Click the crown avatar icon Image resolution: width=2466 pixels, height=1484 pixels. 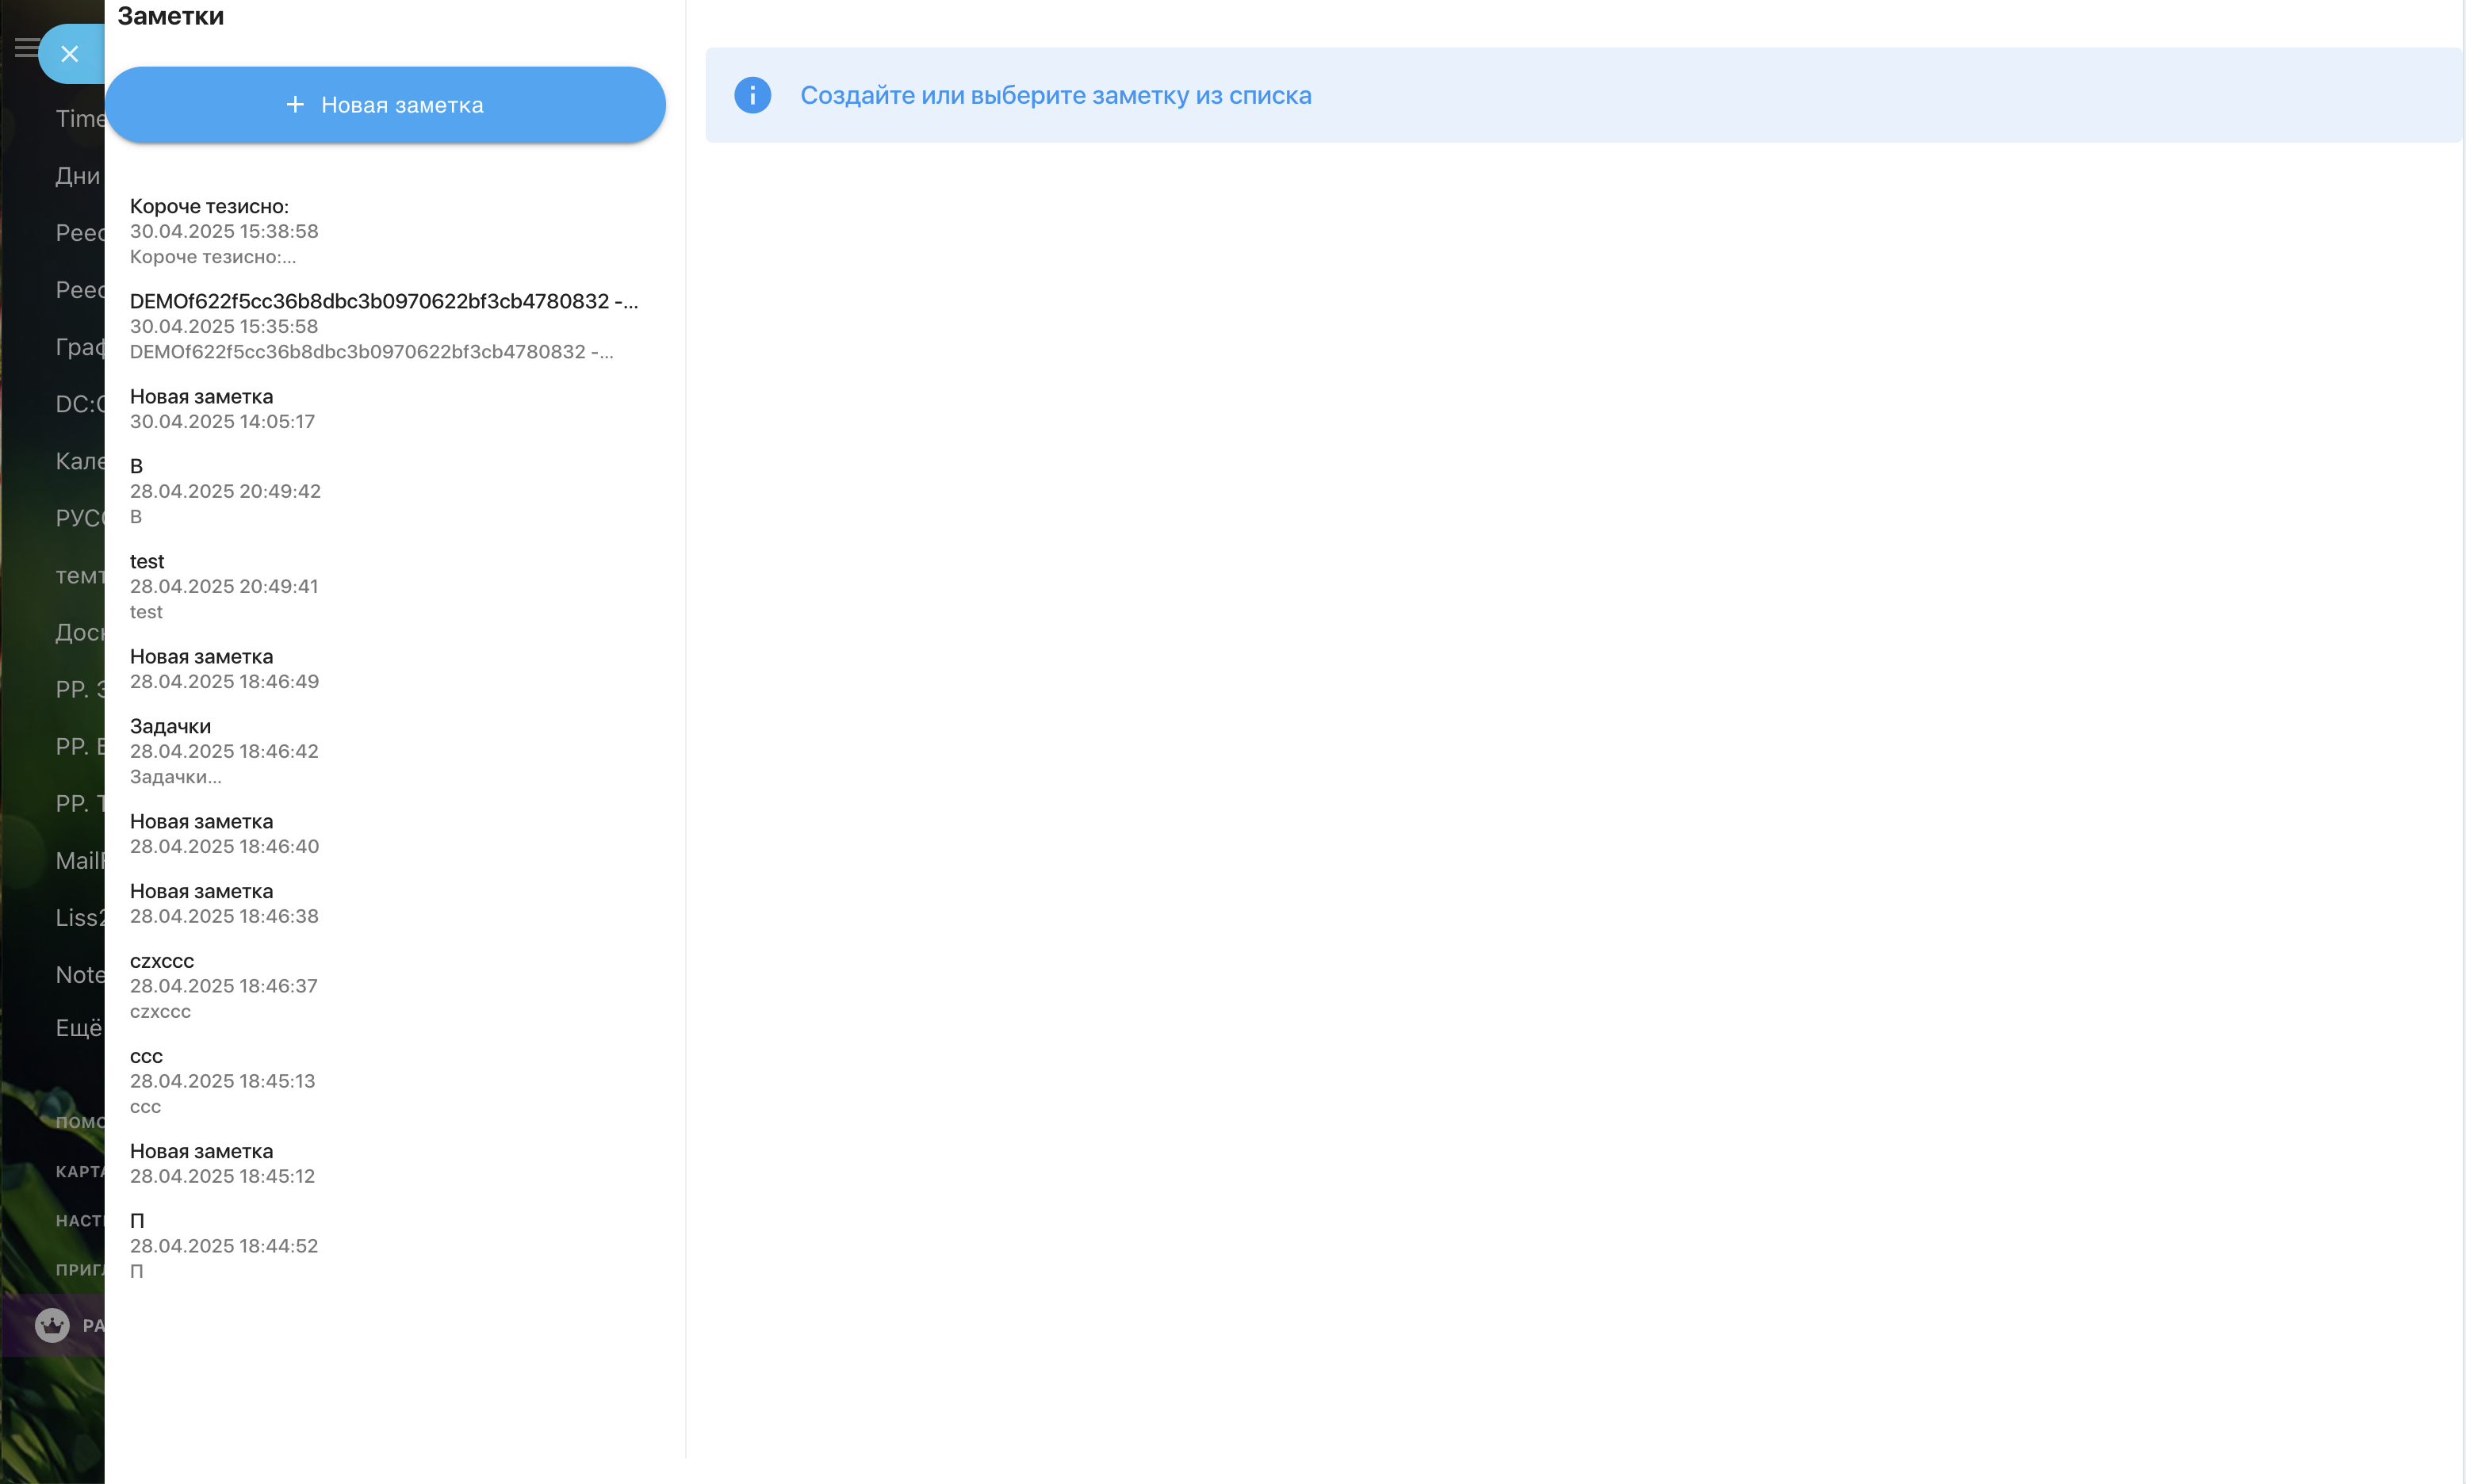52,1325
